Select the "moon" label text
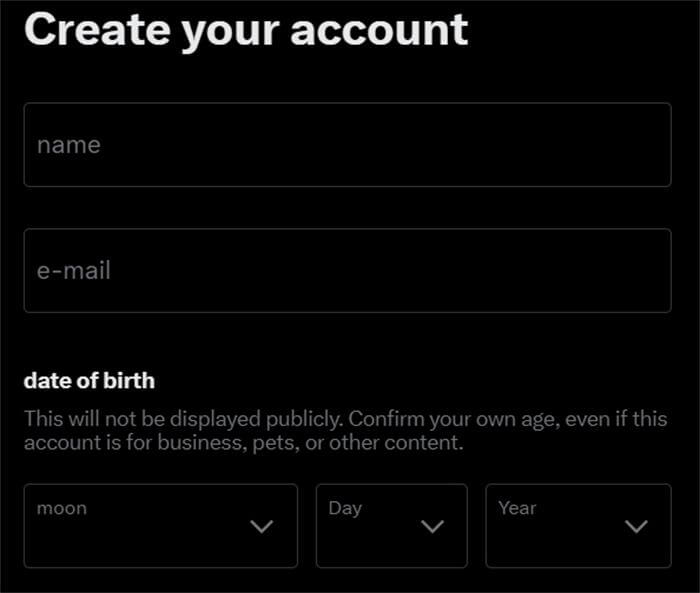The height and width of the screenshot is (593, 700). click(x=62, y=508)
